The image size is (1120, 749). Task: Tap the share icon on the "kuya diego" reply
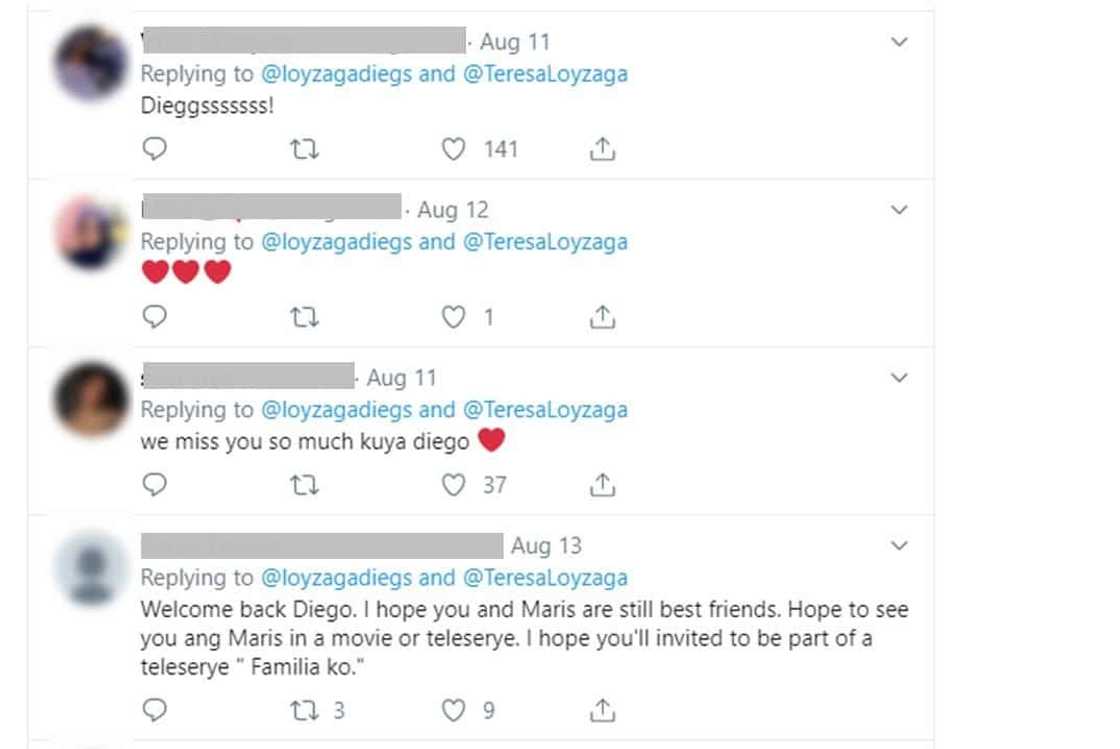[602, 484]
